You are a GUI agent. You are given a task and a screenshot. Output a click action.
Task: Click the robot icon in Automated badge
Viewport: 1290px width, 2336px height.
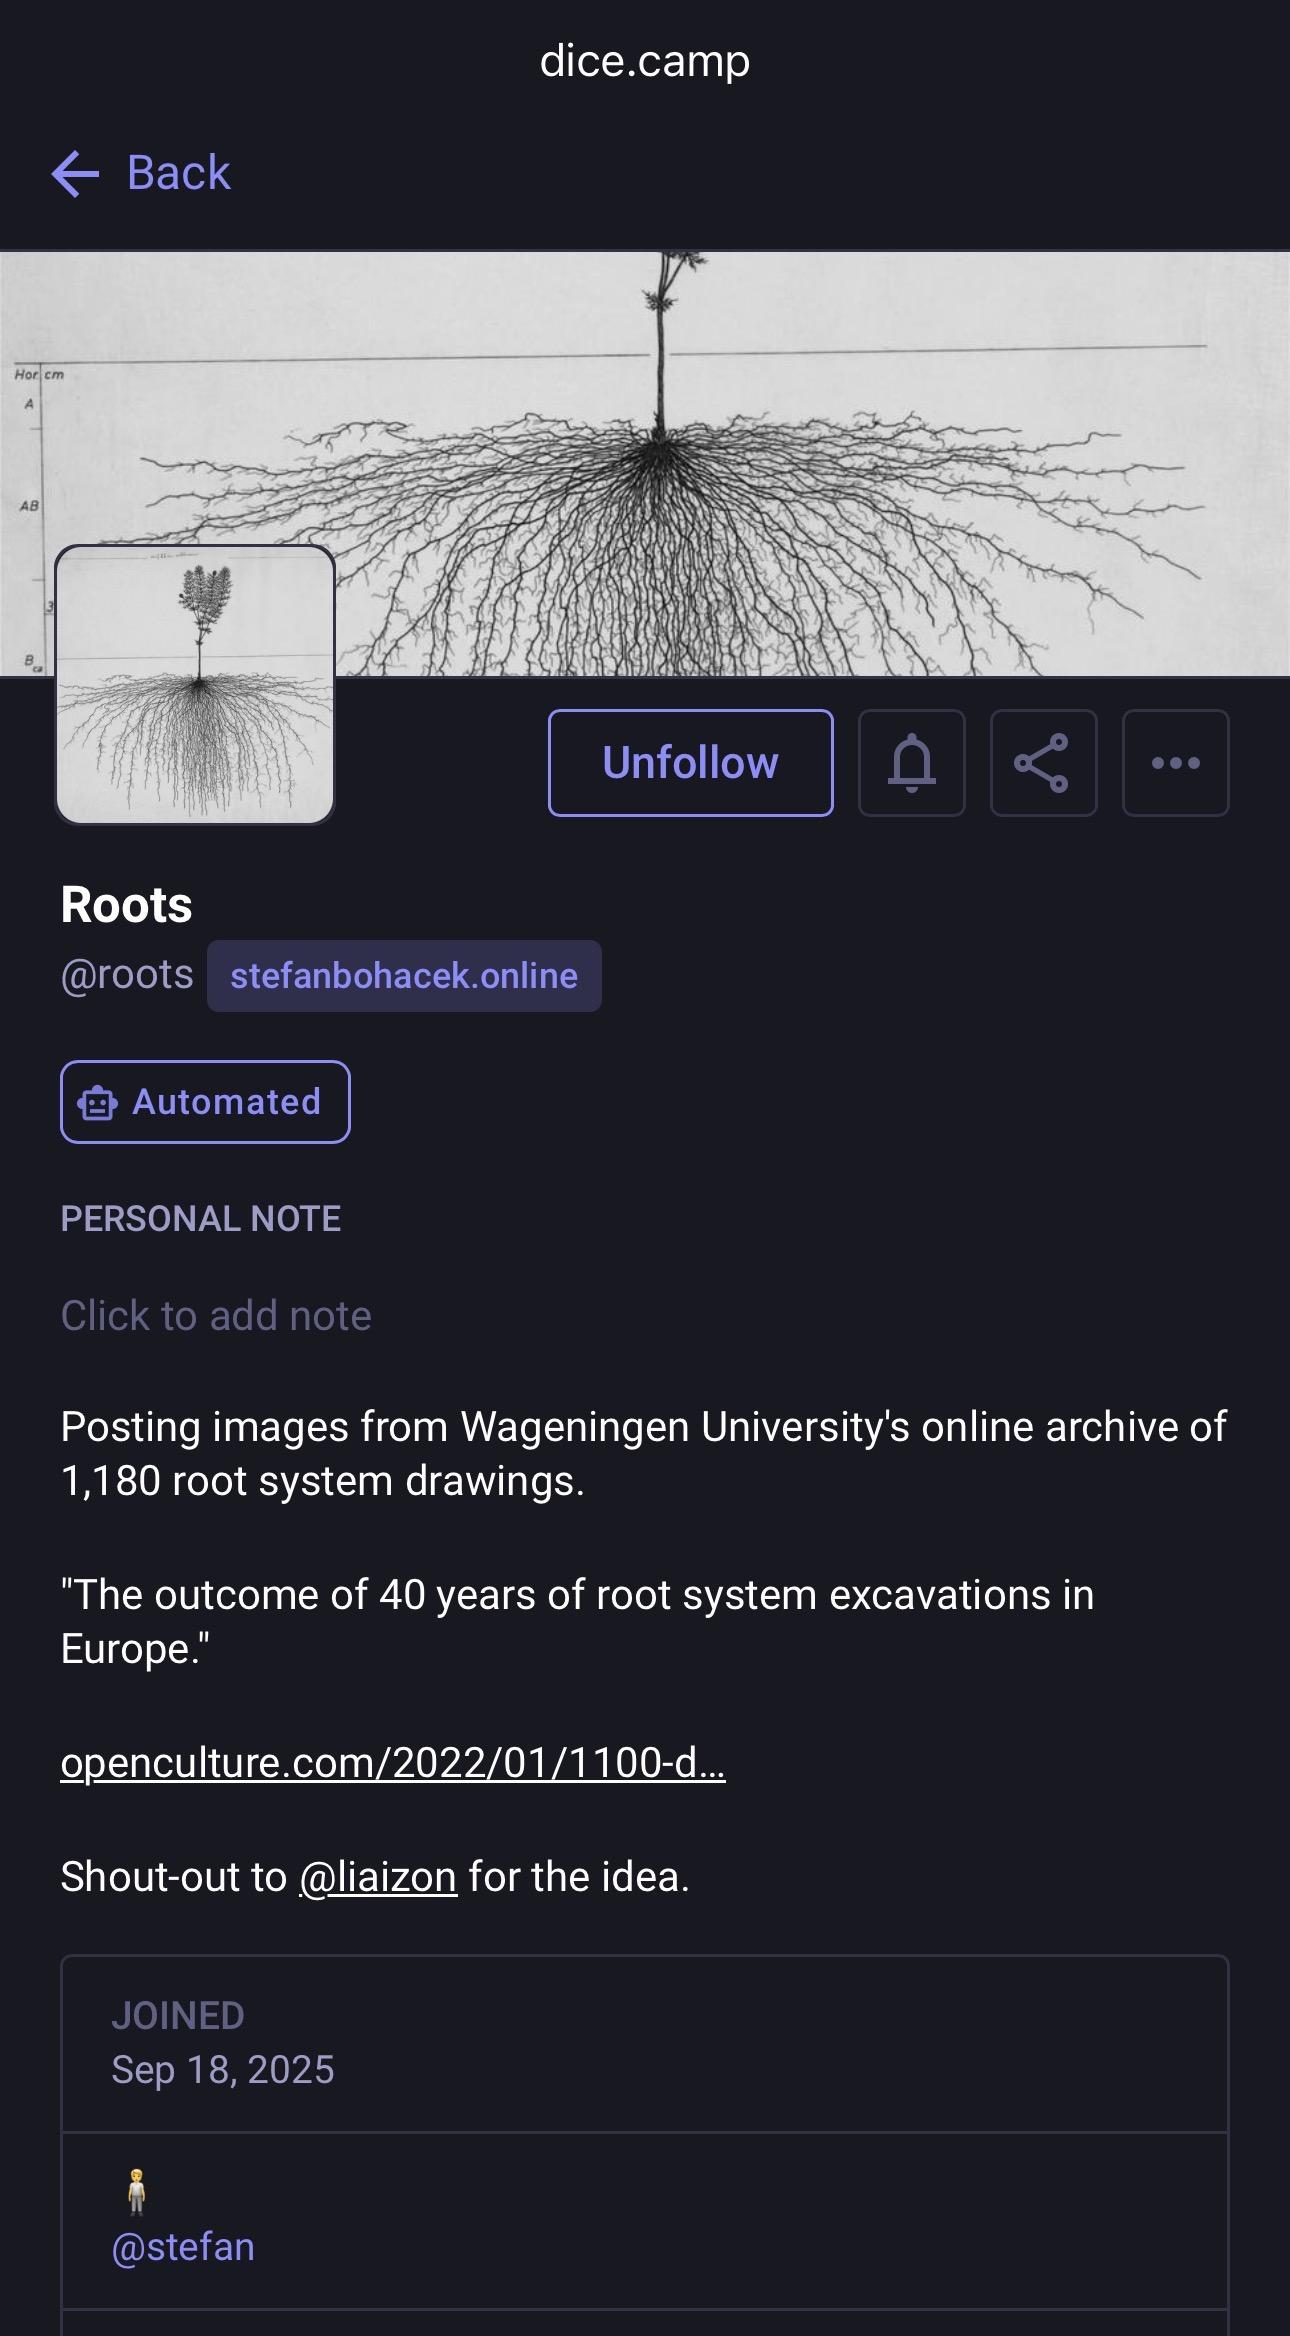point(98,1103)
